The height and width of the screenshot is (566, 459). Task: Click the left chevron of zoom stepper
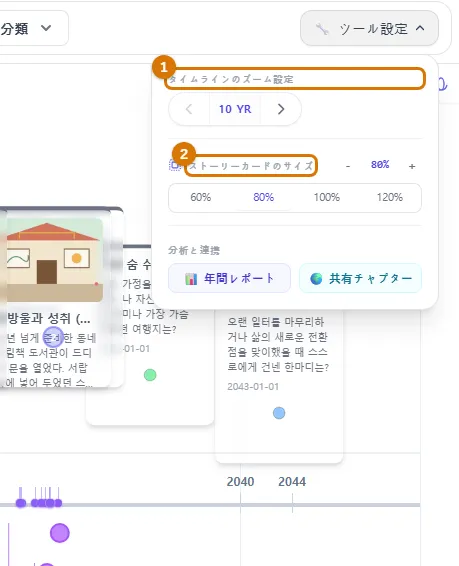(x=189, y=109)
